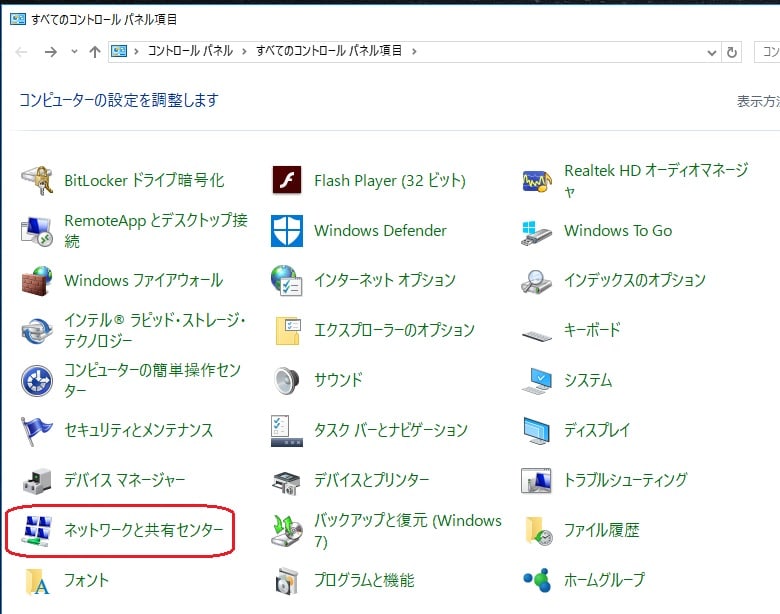Click コントロール パネル in the address breadcrumb
The image size is (780, 614).
pyautogui.click(x=190, y=51)
